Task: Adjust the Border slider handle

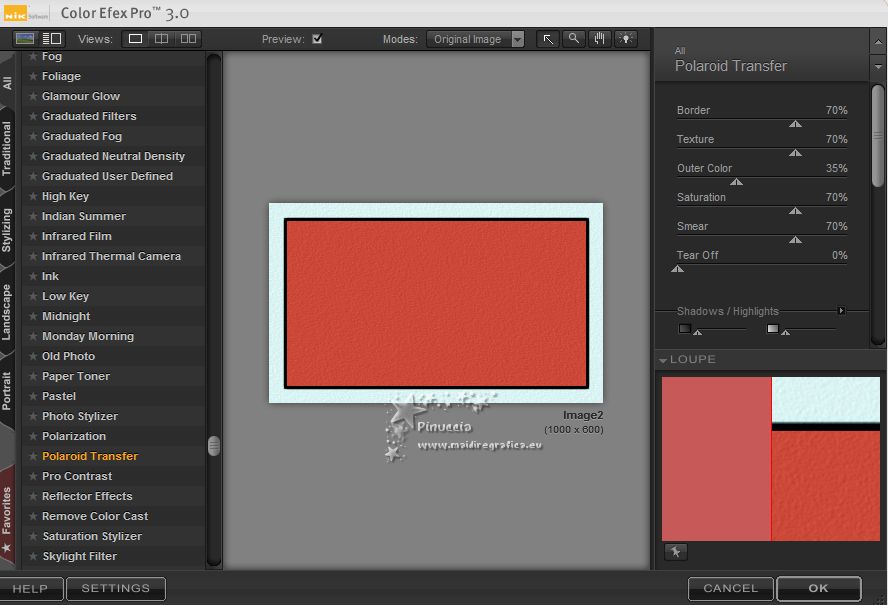Action: coord(795,123)
